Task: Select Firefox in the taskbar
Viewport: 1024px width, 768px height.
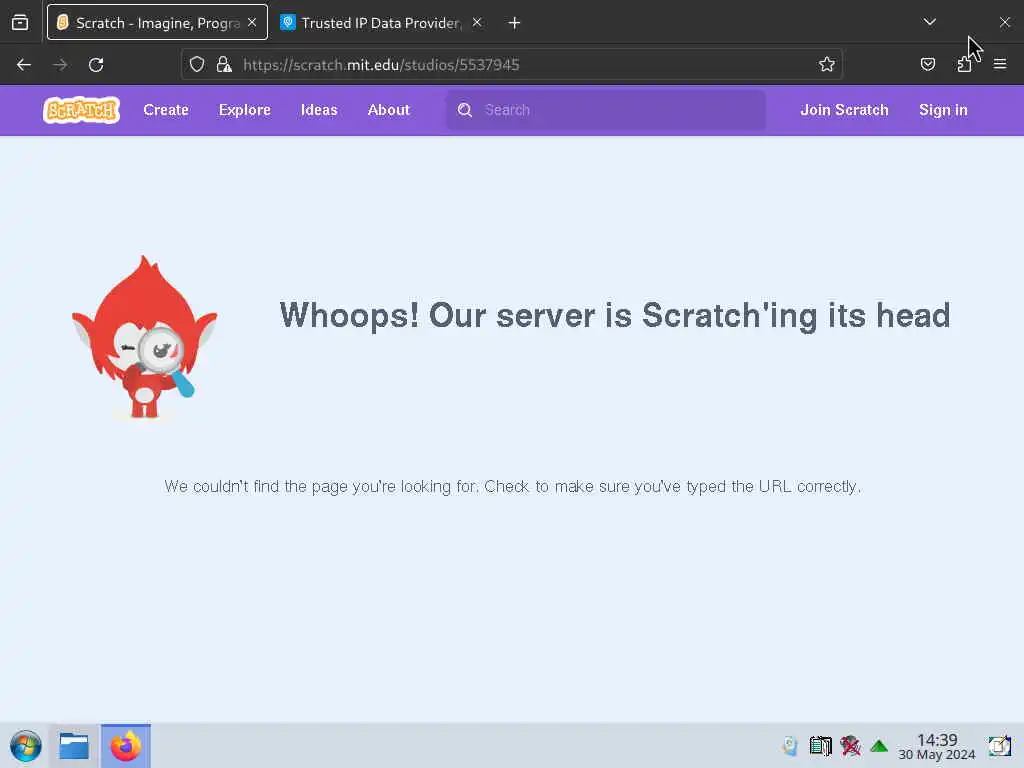Action: tap(125, 746)
